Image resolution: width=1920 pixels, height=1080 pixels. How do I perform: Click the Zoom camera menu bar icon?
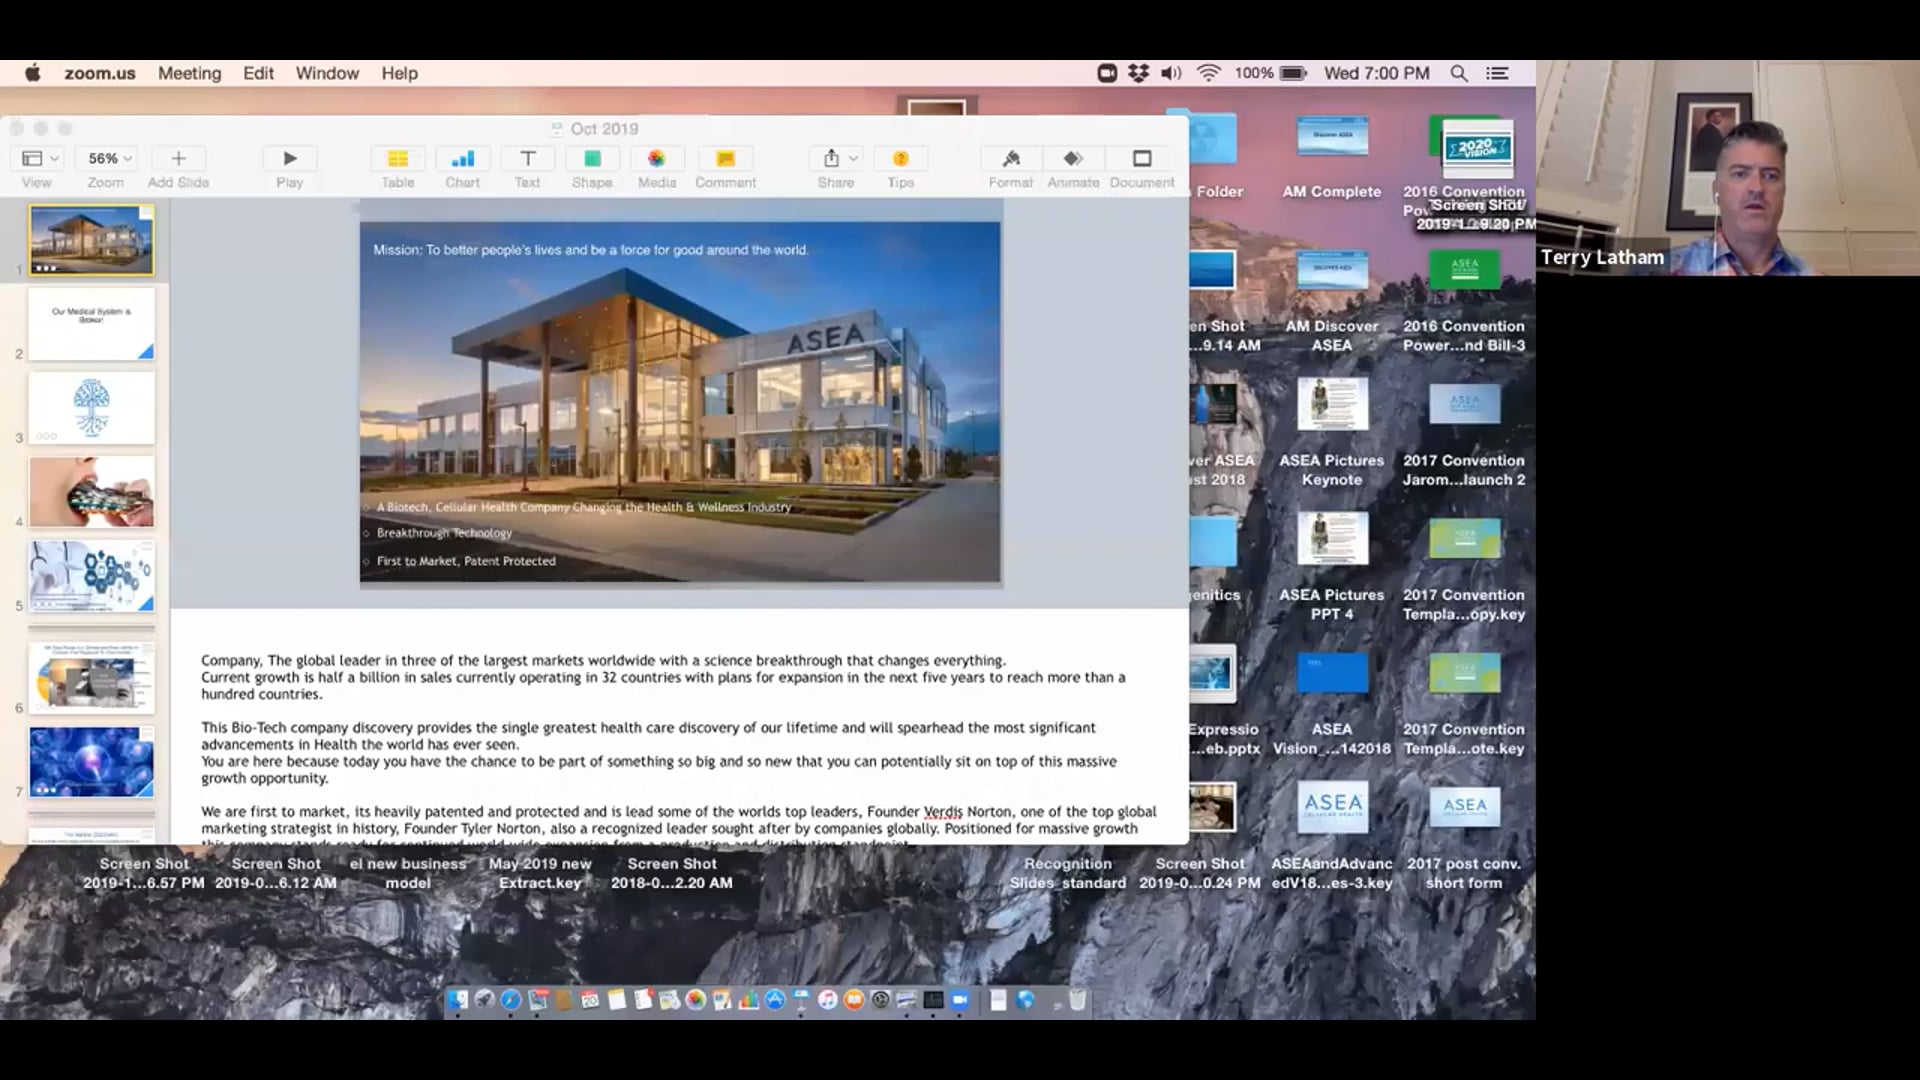click(1107, 73)
